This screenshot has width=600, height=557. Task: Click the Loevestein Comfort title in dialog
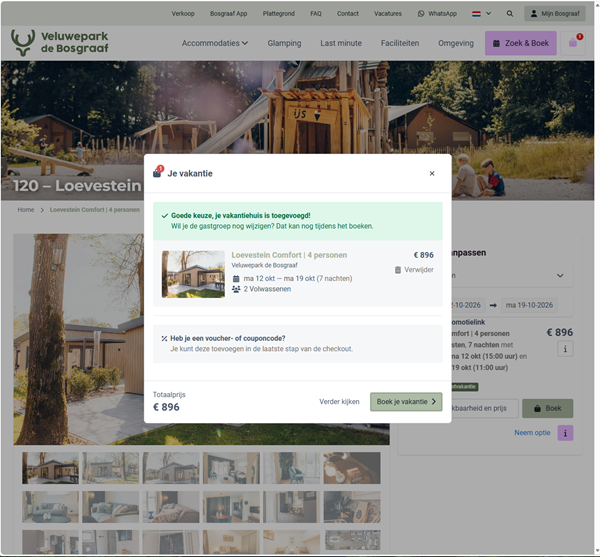click(289, 255)
